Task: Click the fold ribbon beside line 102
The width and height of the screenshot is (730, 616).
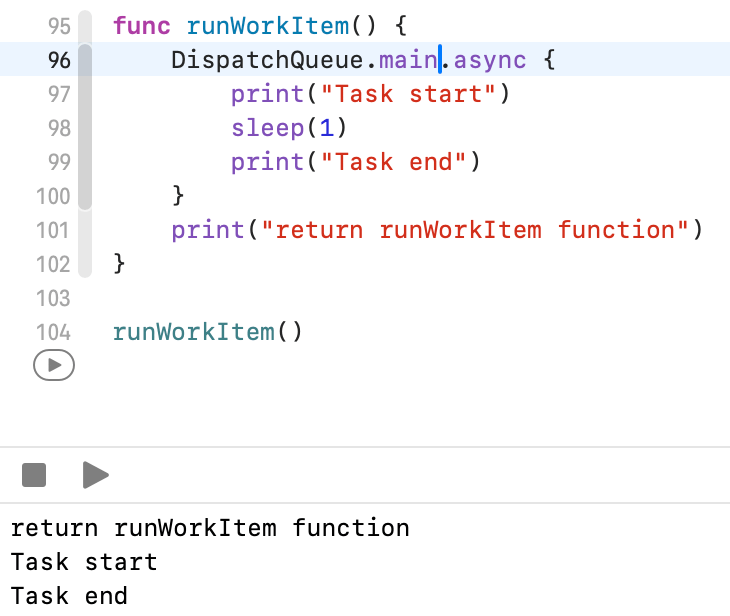Action: pos(85,264)
